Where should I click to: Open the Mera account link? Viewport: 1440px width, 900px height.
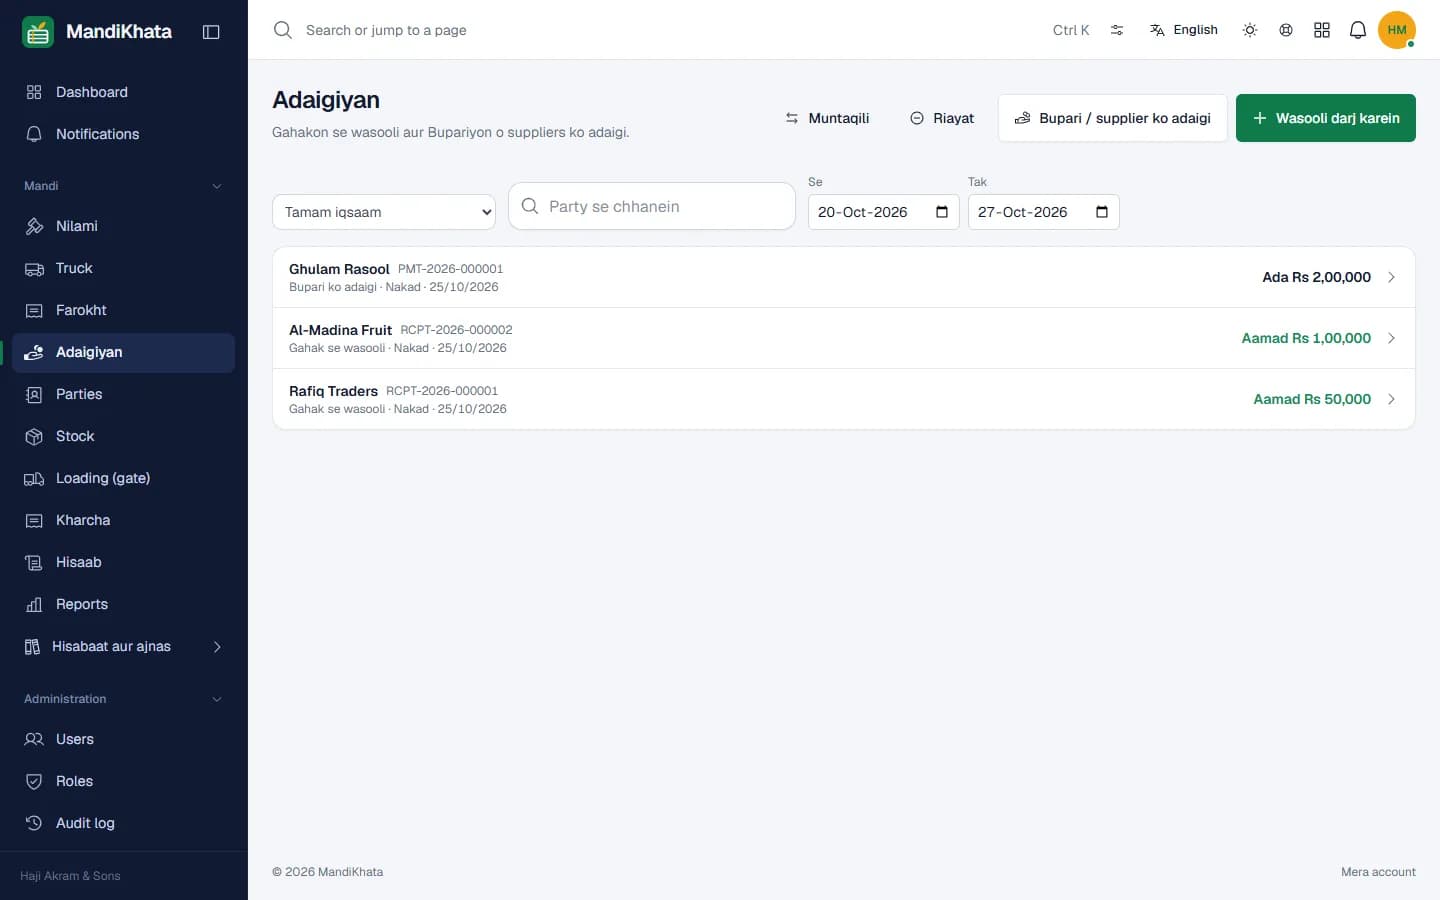tap(1378, 872)
